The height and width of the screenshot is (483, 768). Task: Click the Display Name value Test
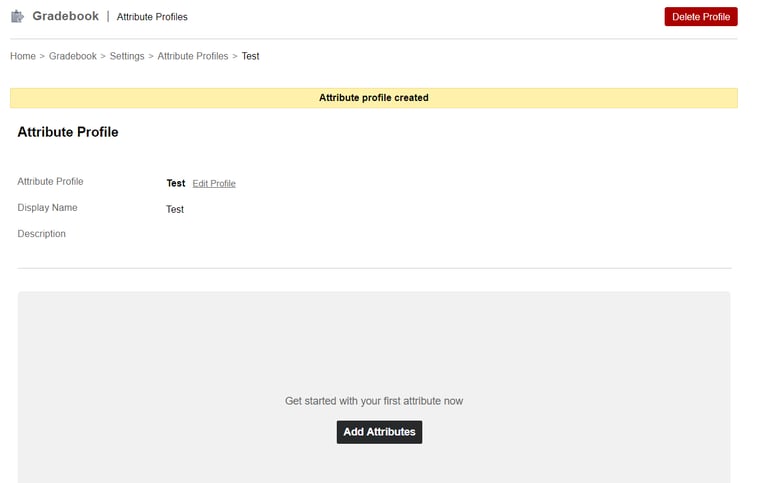tap(175, 209)
